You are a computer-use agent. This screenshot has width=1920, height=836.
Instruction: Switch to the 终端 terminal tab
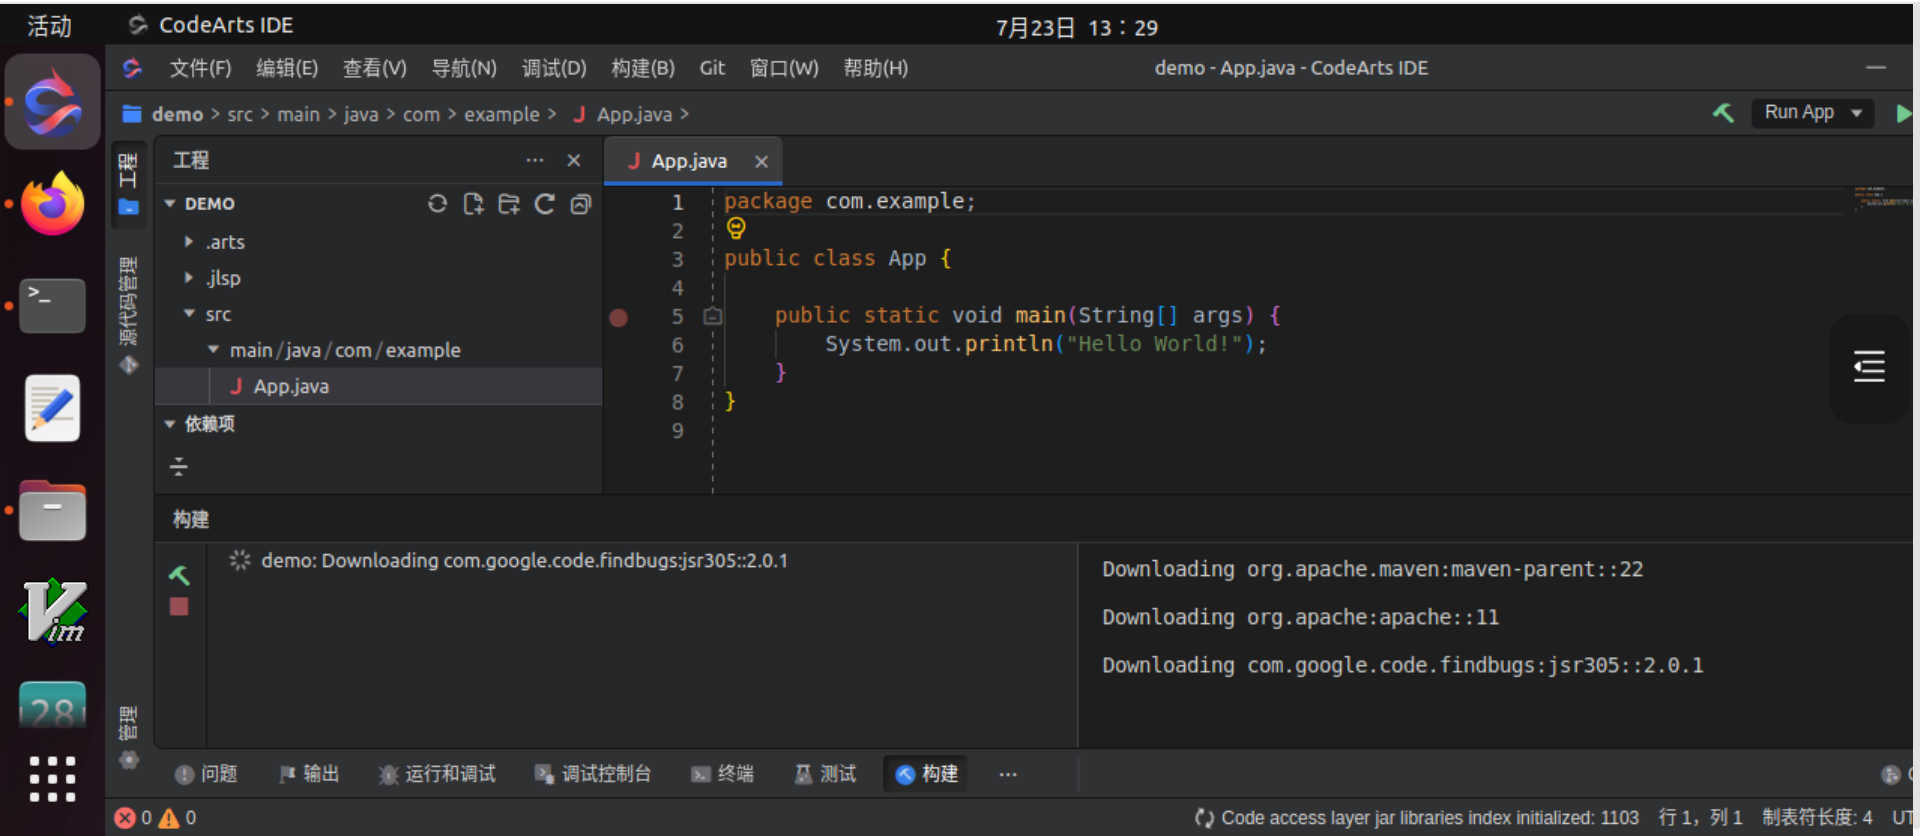pyautogui.click(x=723, y=774)
